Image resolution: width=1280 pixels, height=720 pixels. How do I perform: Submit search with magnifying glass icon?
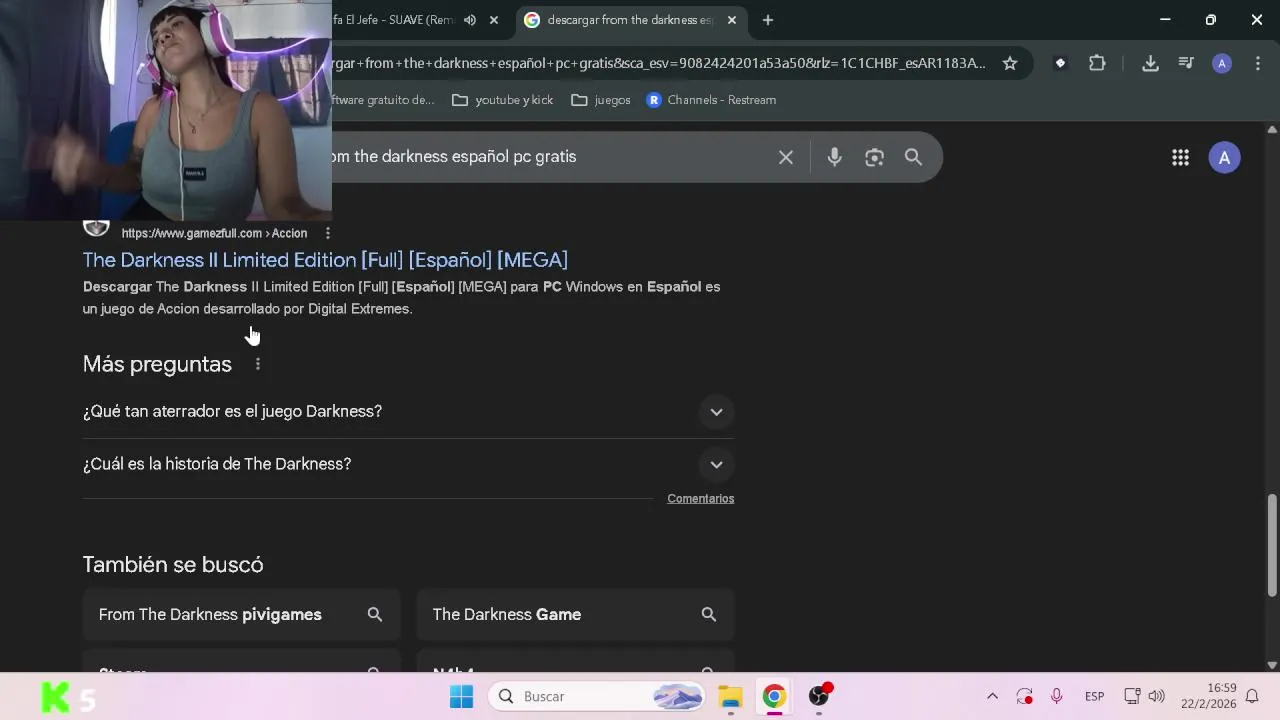pyautogui.click(x=913, y=157)
